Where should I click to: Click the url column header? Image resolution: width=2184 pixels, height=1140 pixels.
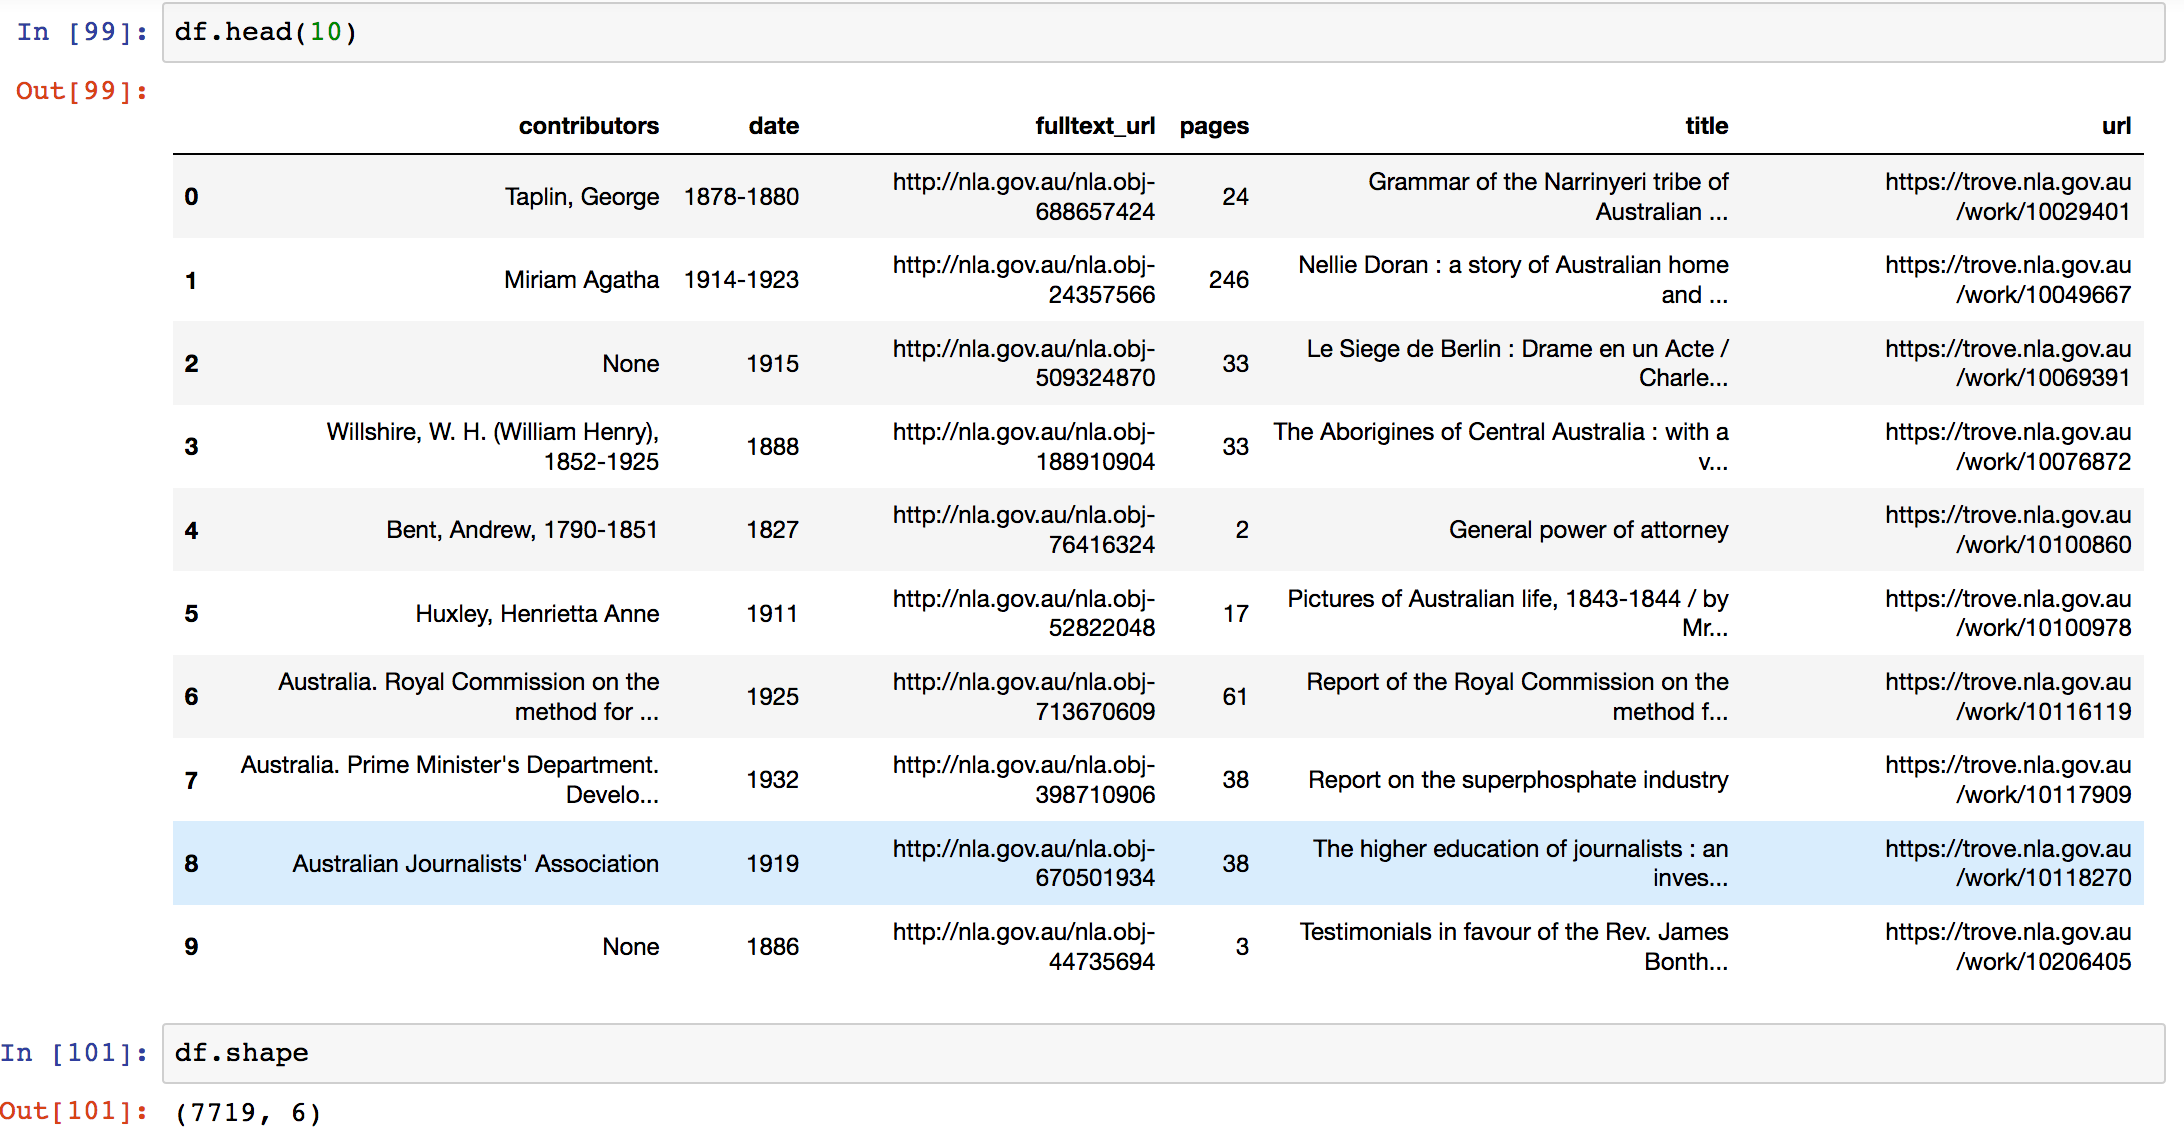[x=2116, y=126]
